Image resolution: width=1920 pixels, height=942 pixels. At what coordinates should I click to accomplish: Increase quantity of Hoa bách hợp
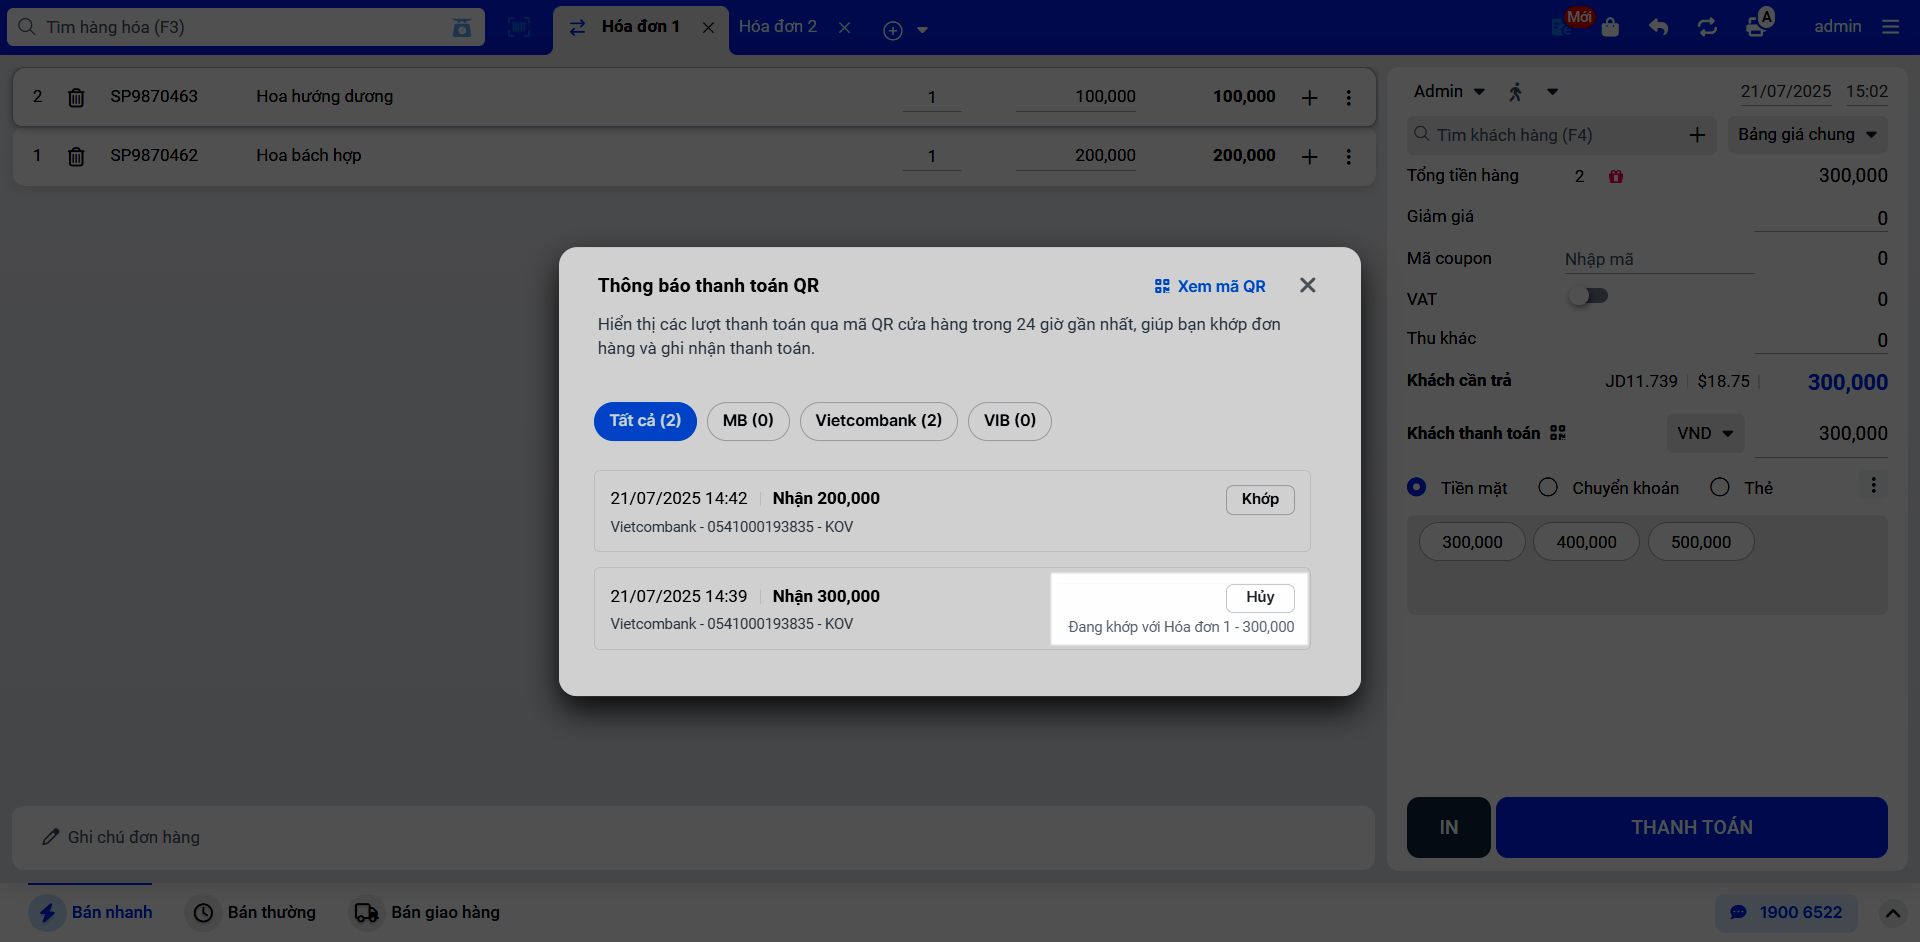point(1309,156)
